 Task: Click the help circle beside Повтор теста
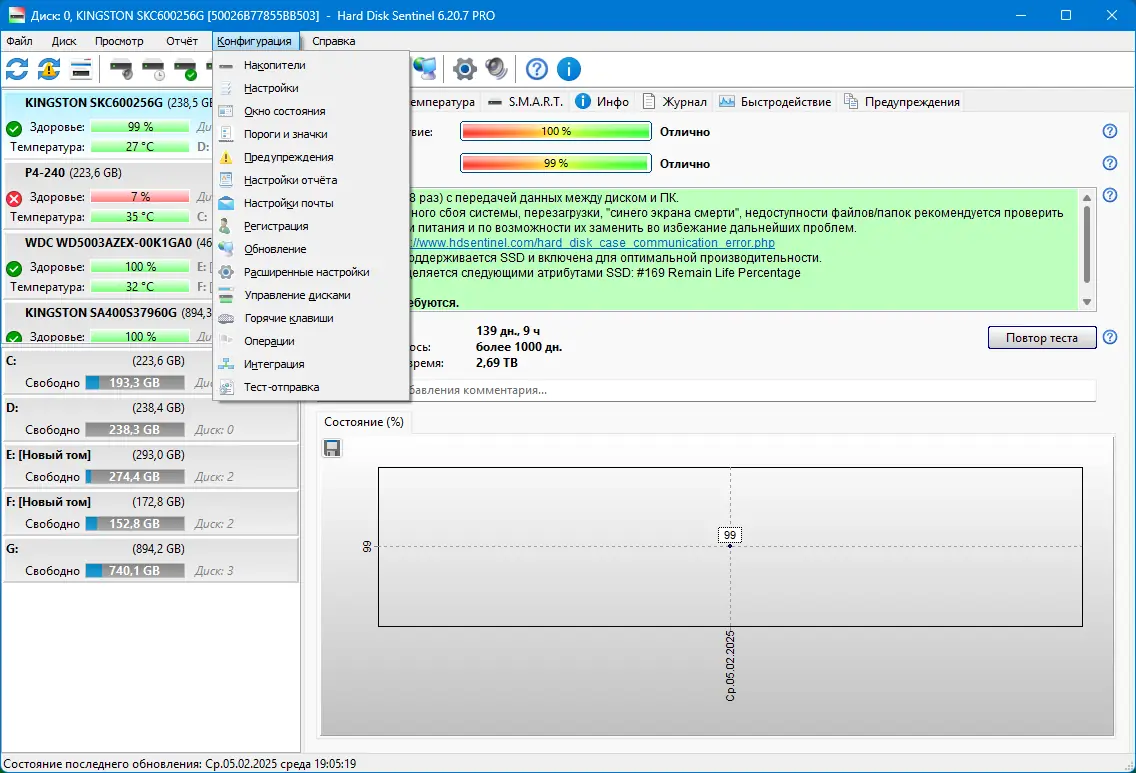1109,337
